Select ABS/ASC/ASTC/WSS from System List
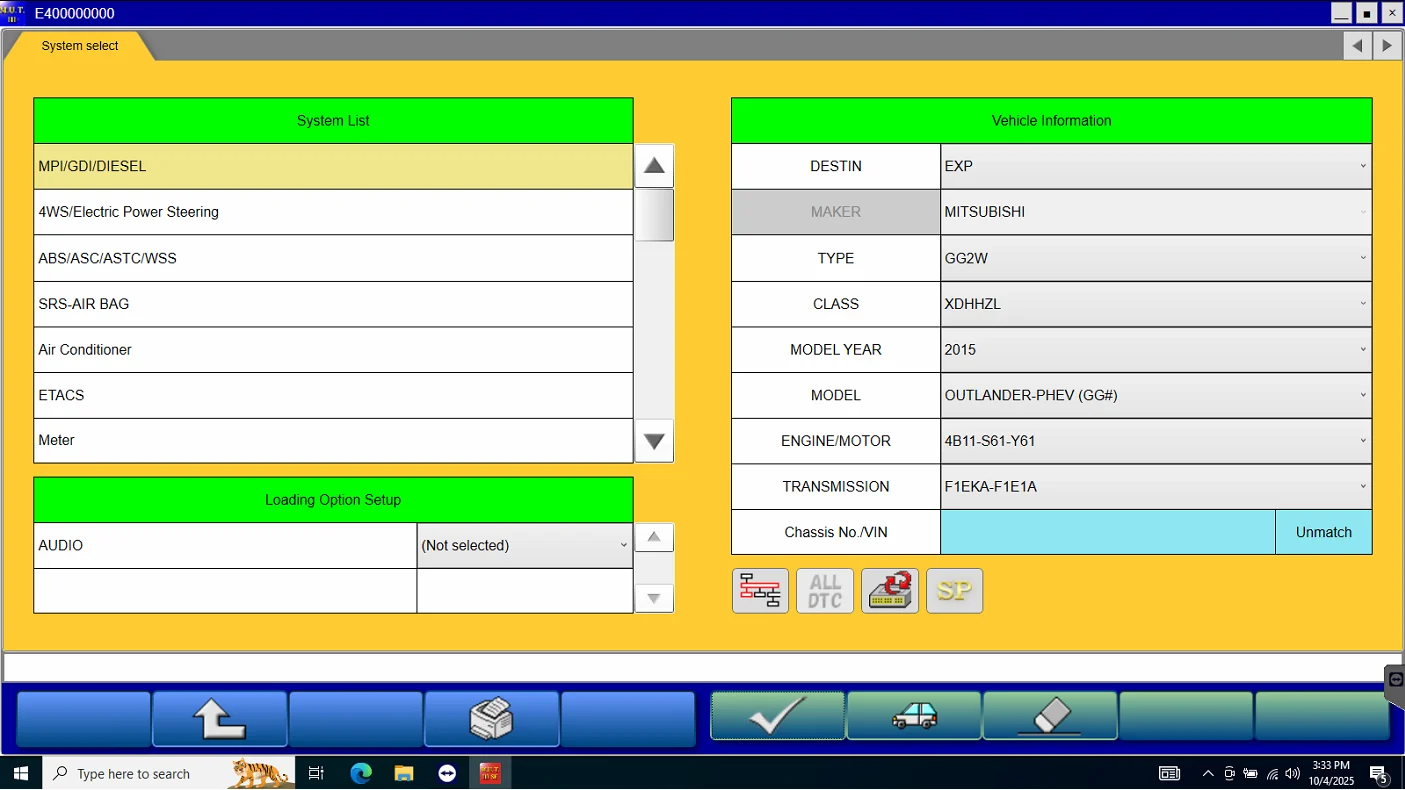 click(333, 258)
